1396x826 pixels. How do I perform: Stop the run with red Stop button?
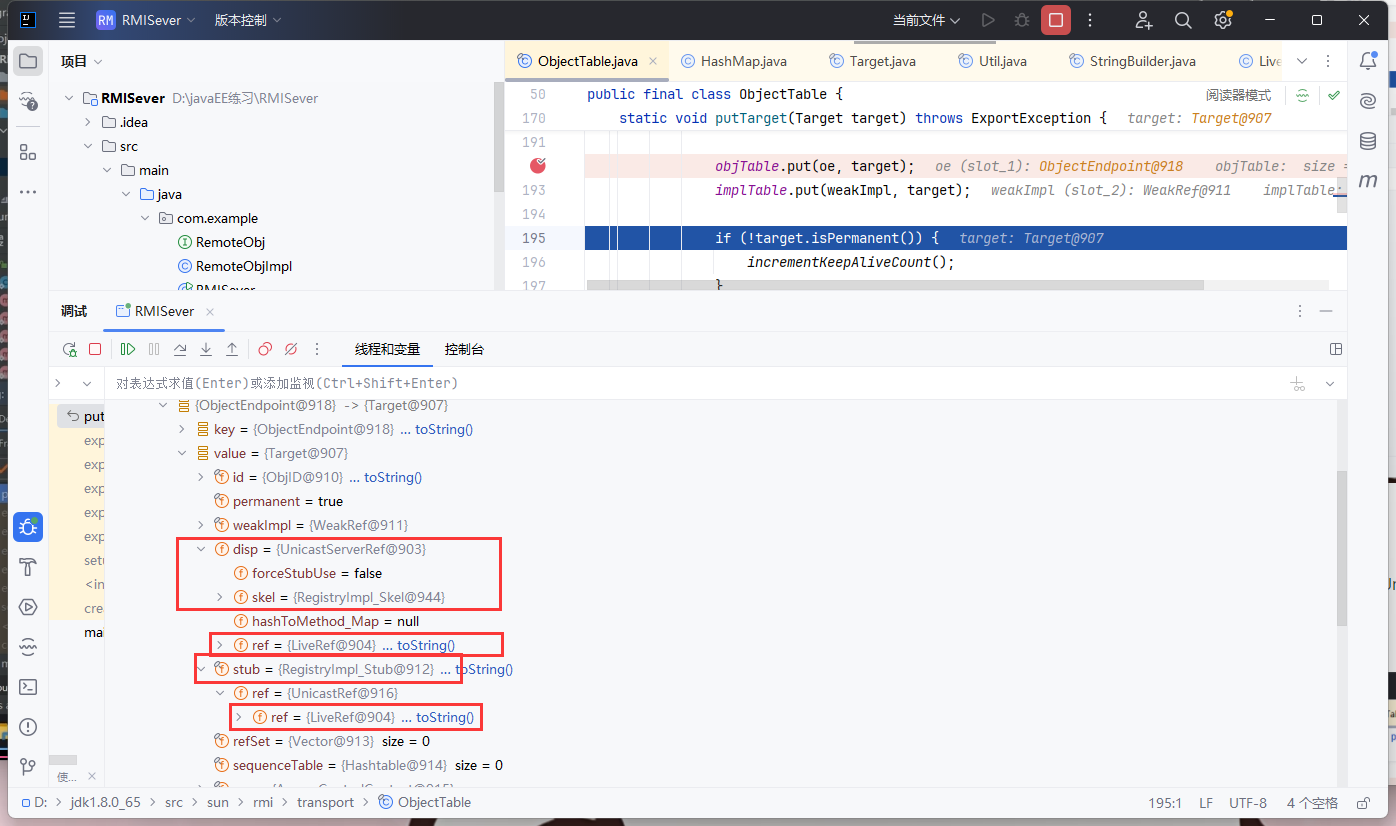1055,20
